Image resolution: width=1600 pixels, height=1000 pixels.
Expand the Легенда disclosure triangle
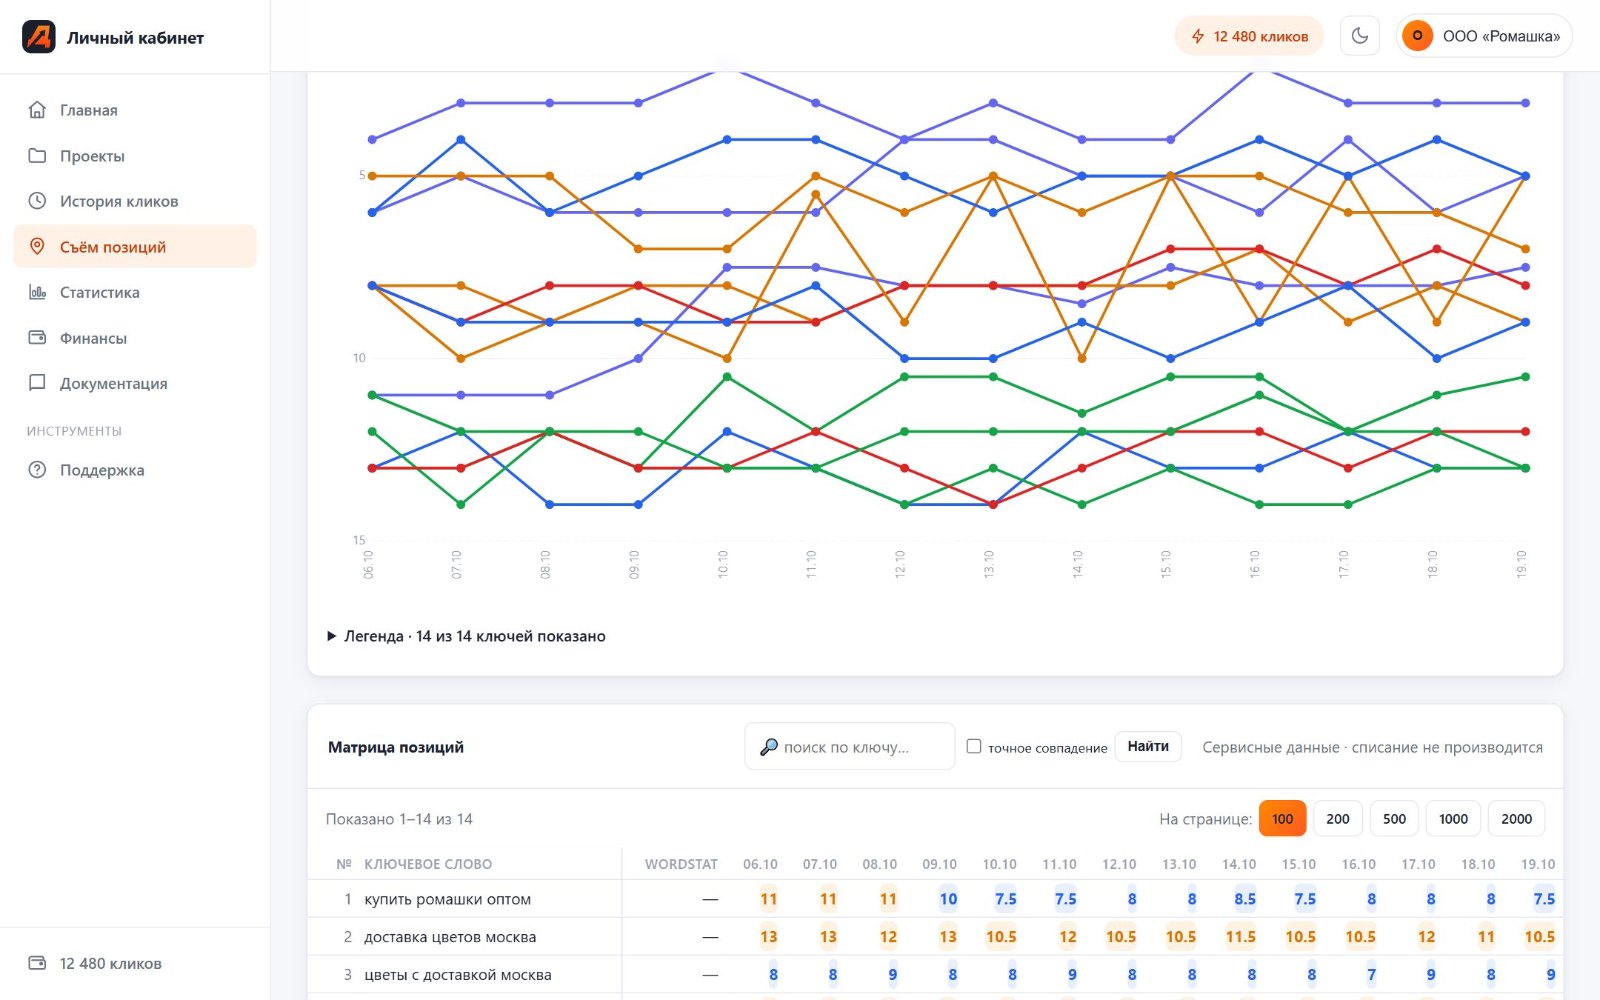tap(332, 636)
